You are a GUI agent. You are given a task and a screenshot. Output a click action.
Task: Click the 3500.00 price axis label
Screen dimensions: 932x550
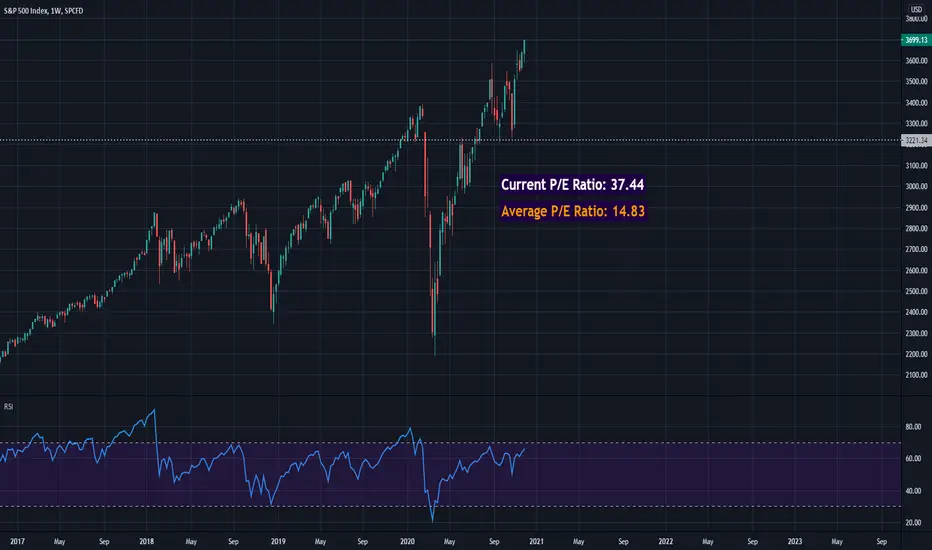click(917, 81)
